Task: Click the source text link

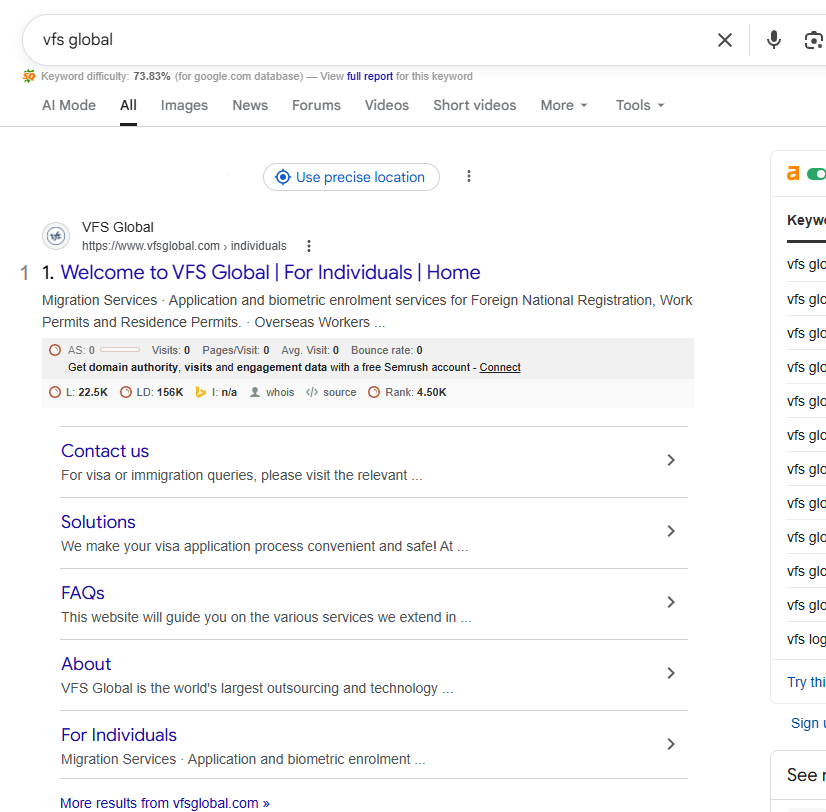Action: tap(340, 392)
